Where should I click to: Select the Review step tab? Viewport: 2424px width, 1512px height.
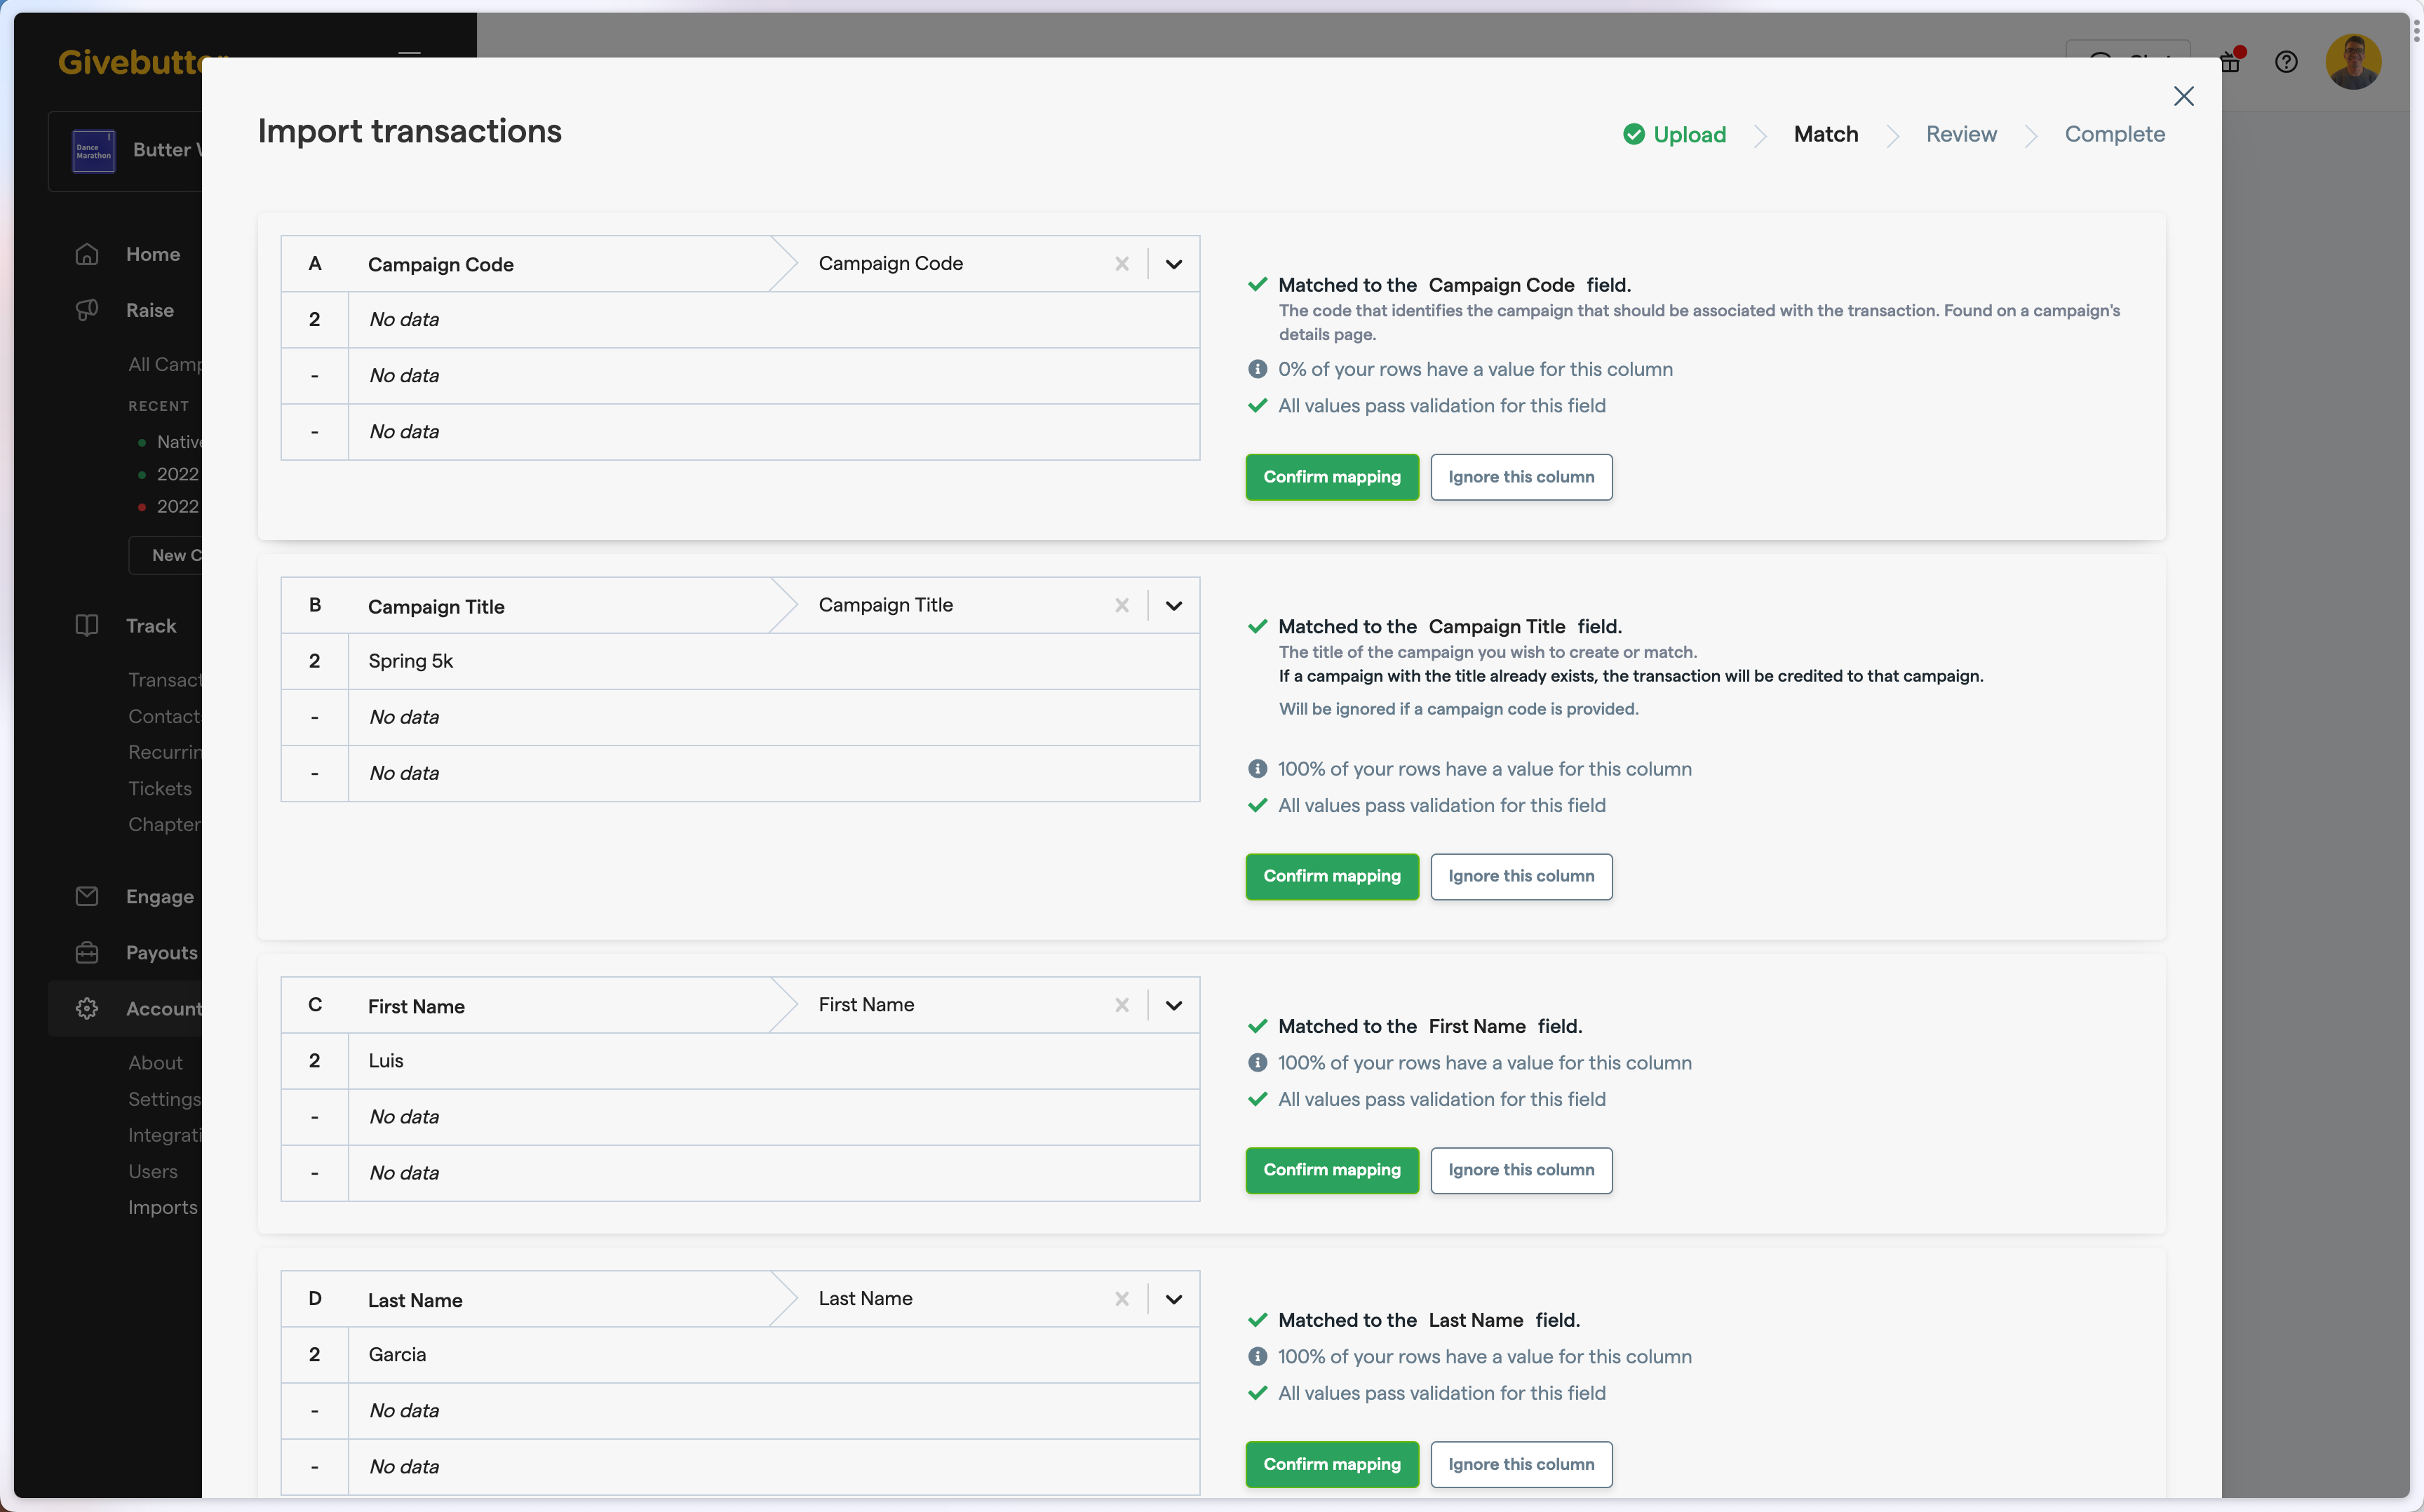click(x=1961, y=134)
